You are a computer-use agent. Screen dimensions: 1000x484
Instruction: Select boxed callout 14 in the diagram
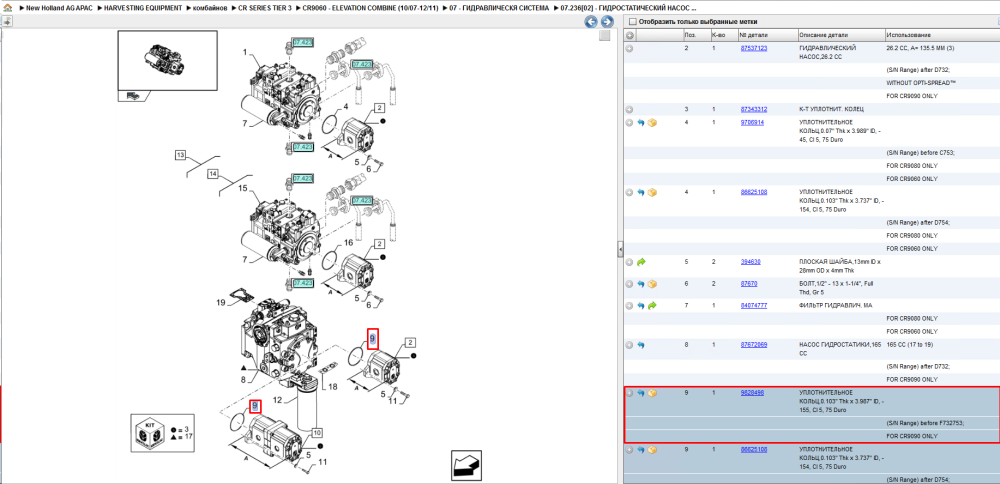click(213, 173)
